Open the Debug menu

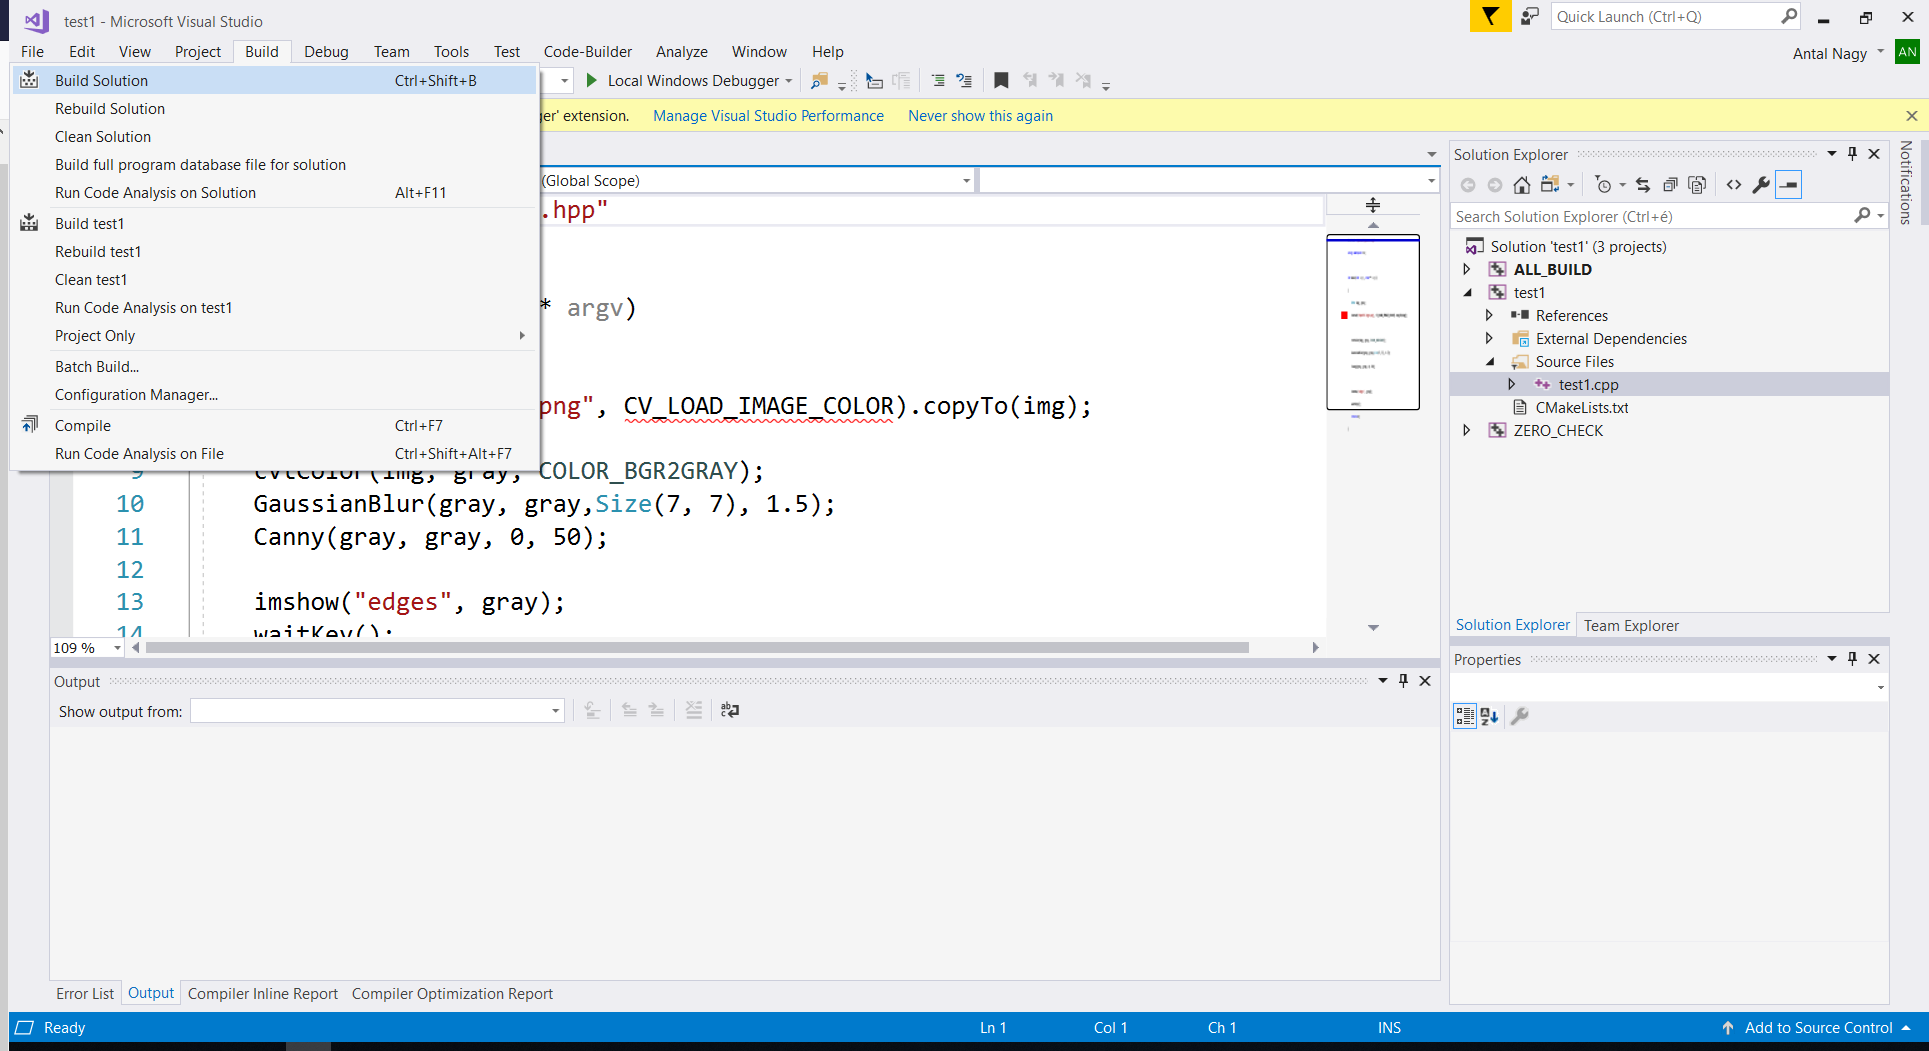coord(326,52)
